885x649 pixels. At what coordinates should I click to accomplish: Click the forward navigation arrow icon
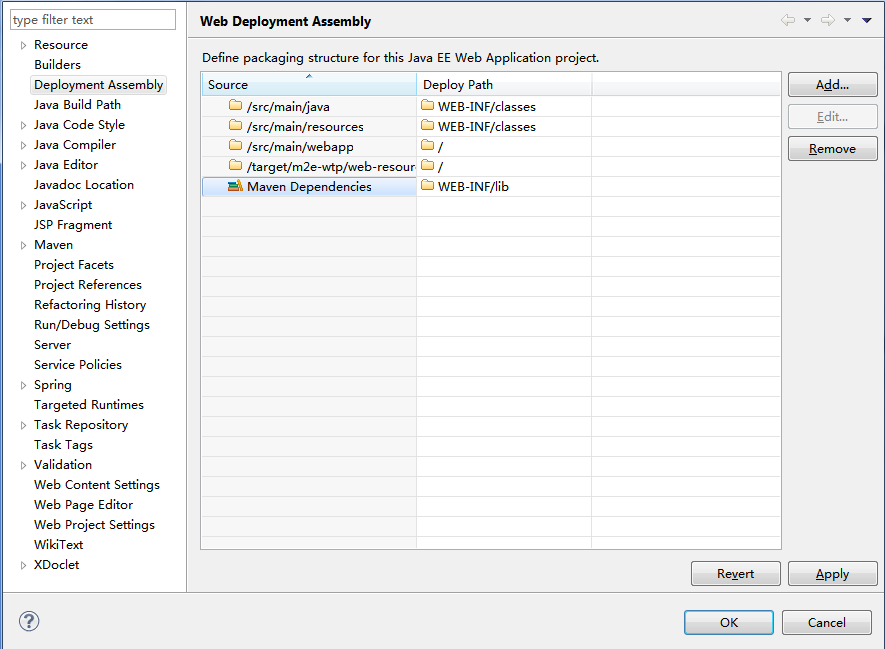[827, 21]
